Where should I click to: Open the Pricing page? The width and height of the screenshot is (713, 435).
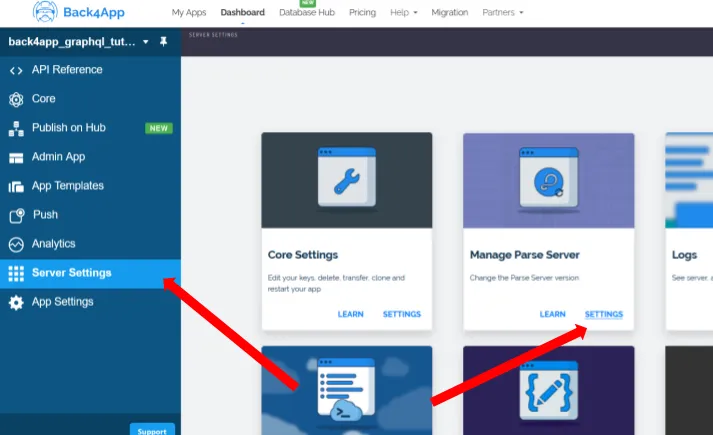click(x=362, y=12)
